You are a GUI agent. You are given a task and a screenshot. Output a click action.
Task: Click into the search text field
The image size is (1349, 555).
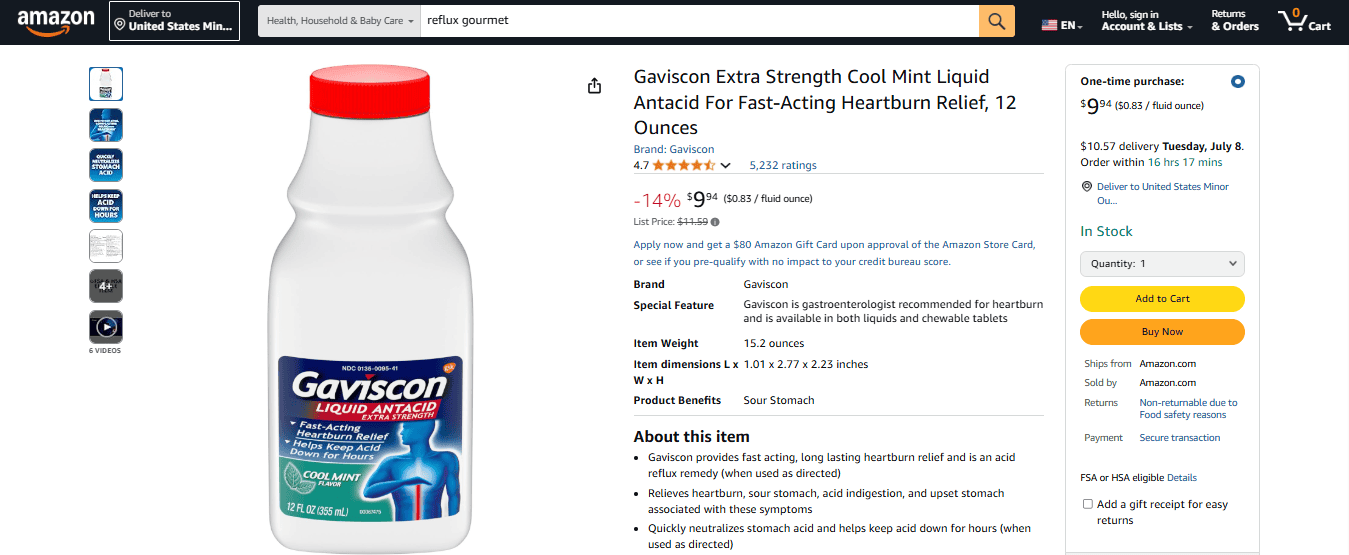[x=699, y=21]
